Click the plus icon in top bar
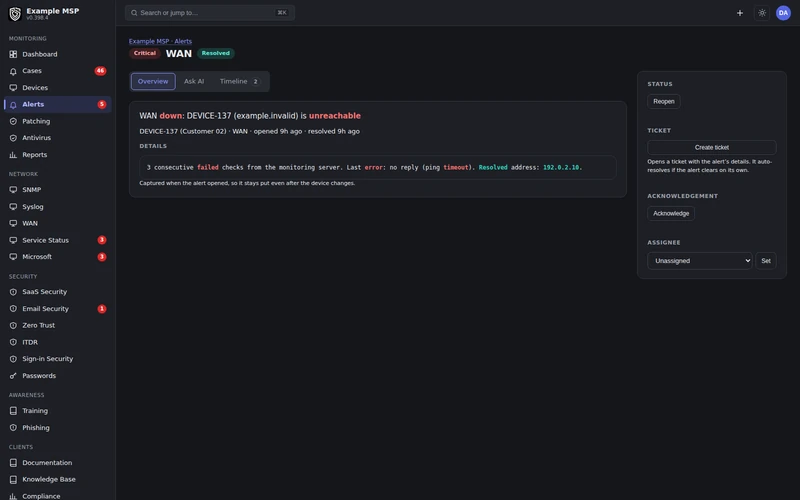 point(740,13)
